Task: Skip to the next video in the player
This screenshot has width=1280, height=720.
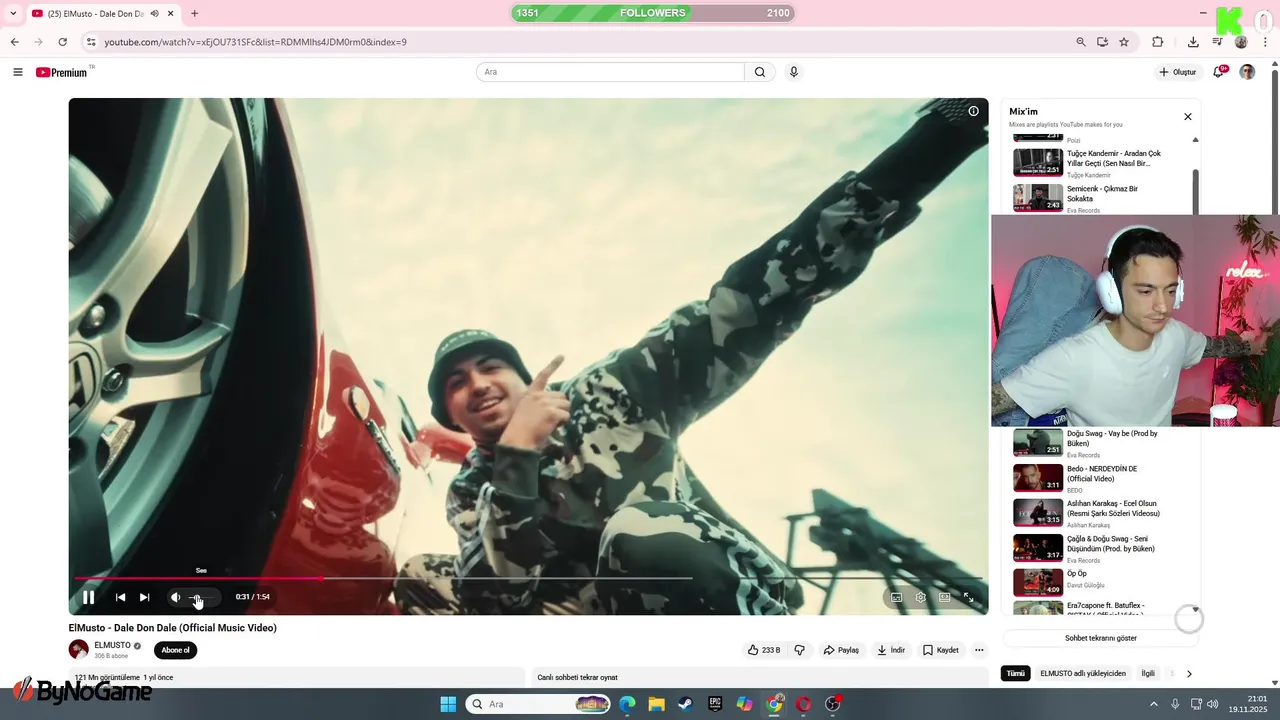Action: pyautogui.click(x=144, y=597)
